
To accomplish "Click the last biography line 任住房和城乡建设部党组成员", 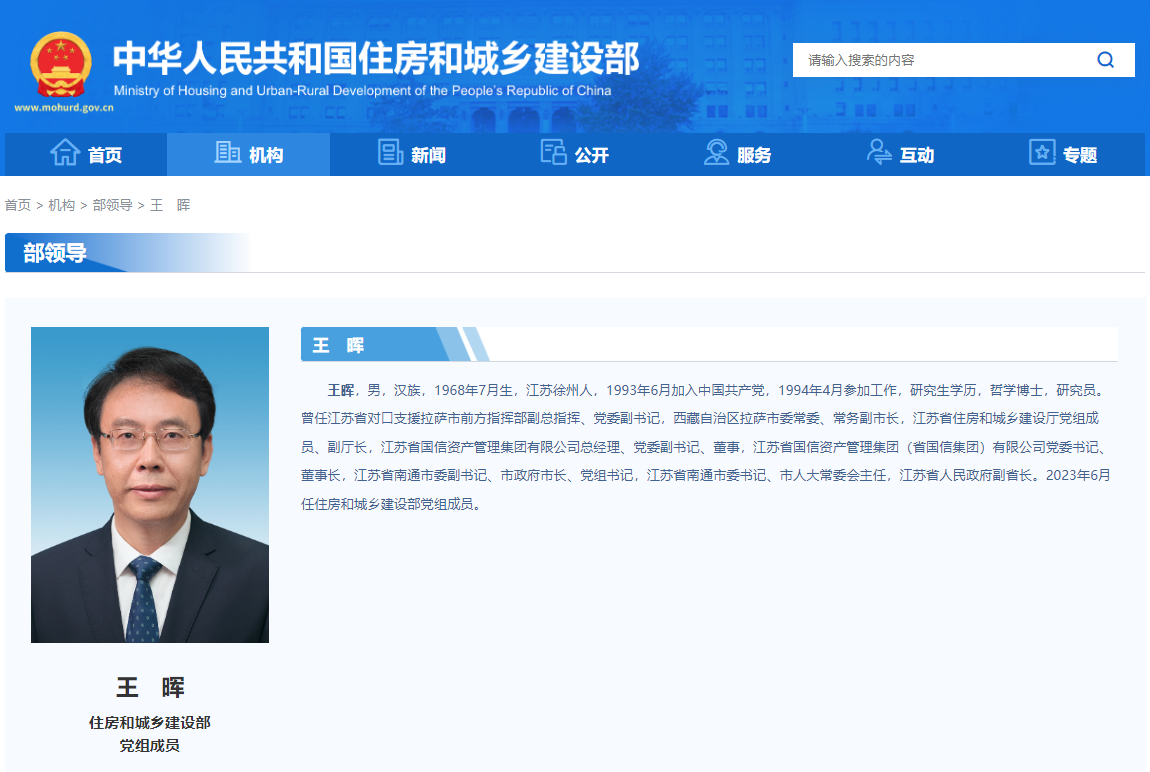I will click(x=391, y=504).
